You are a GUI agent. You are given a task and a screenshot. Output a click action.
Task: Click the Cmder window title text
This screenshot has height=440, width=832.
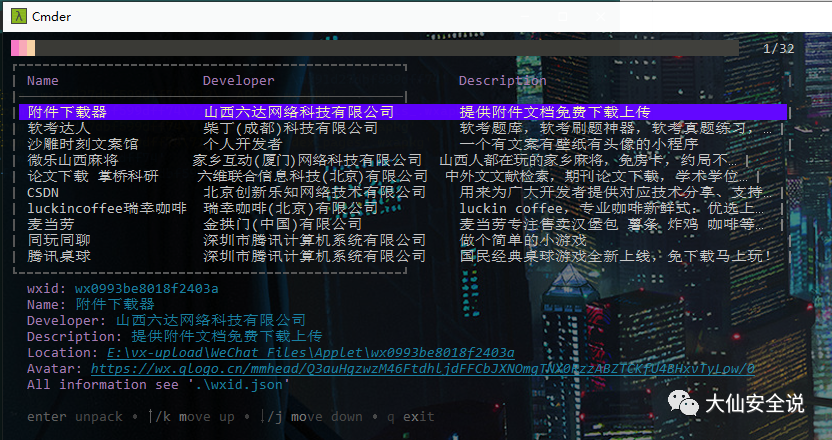click(x=51, y=16)
